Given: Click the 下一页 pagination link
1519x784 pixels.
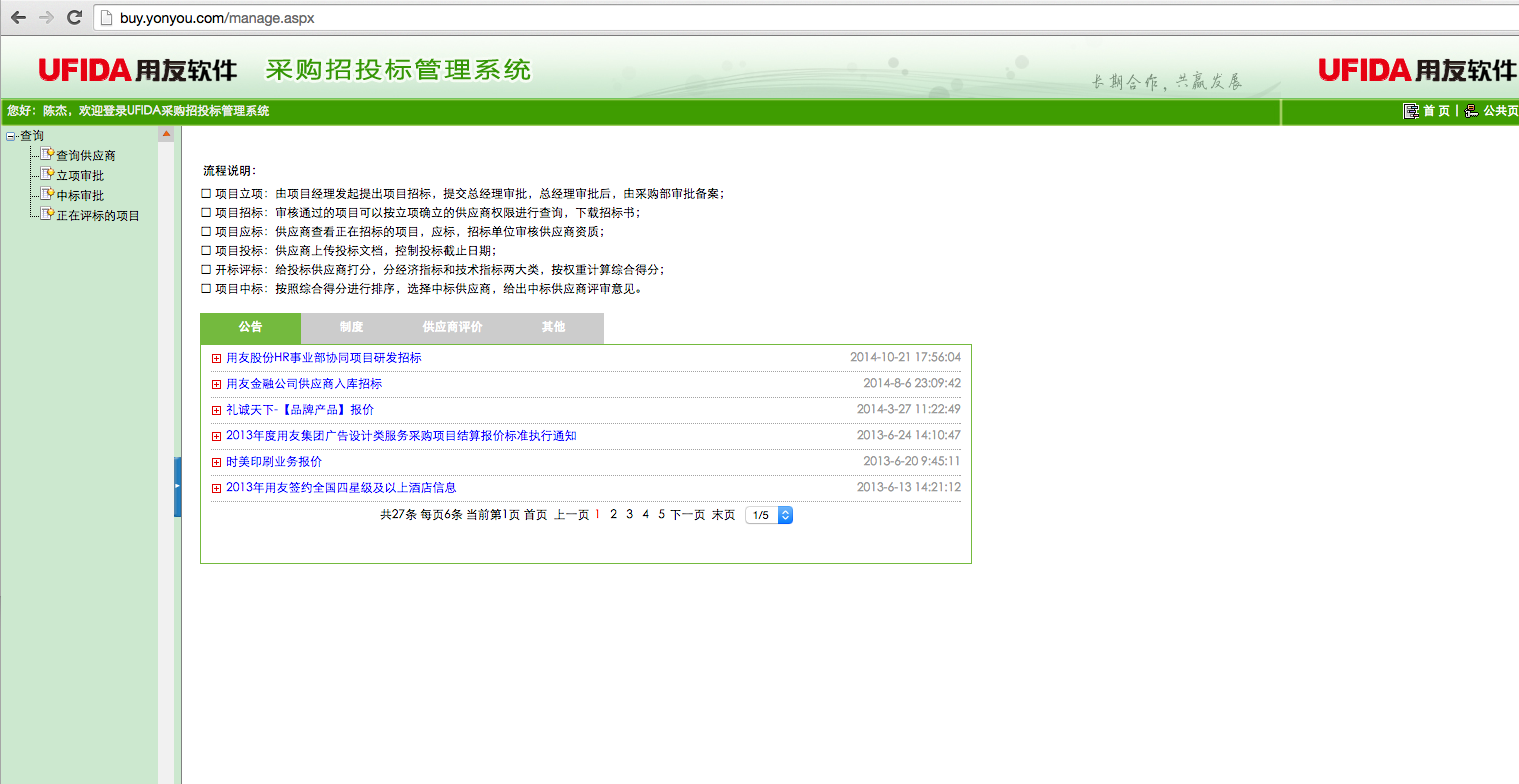Looking at the screenshot, I should tap(688, 515).
